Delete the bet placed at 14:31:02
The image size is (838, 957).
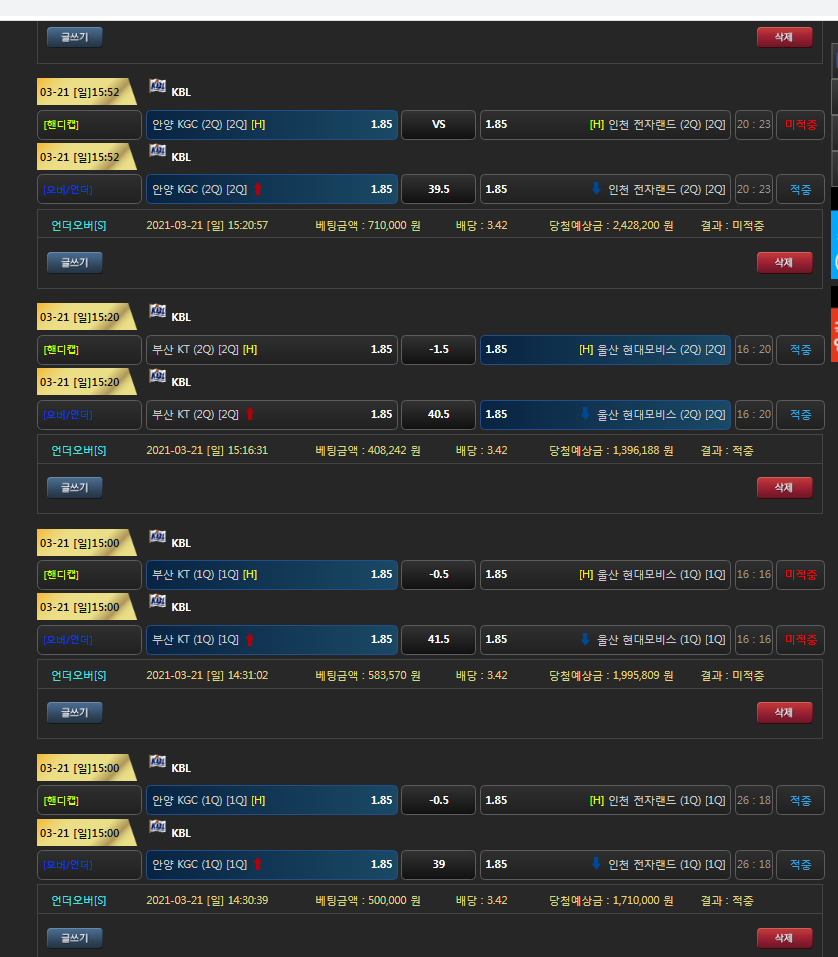[x=784, y=712]
